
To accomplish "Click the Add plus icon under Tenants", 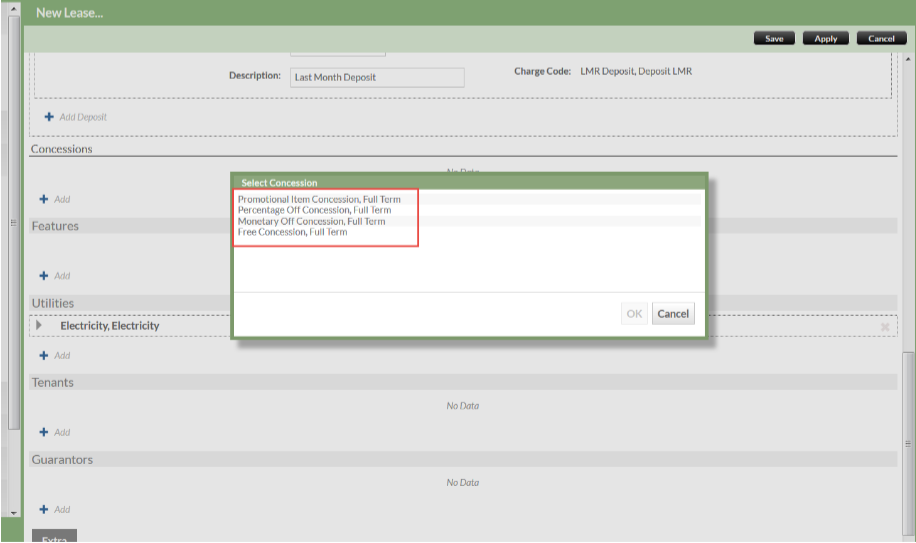I will coord(44,432).
